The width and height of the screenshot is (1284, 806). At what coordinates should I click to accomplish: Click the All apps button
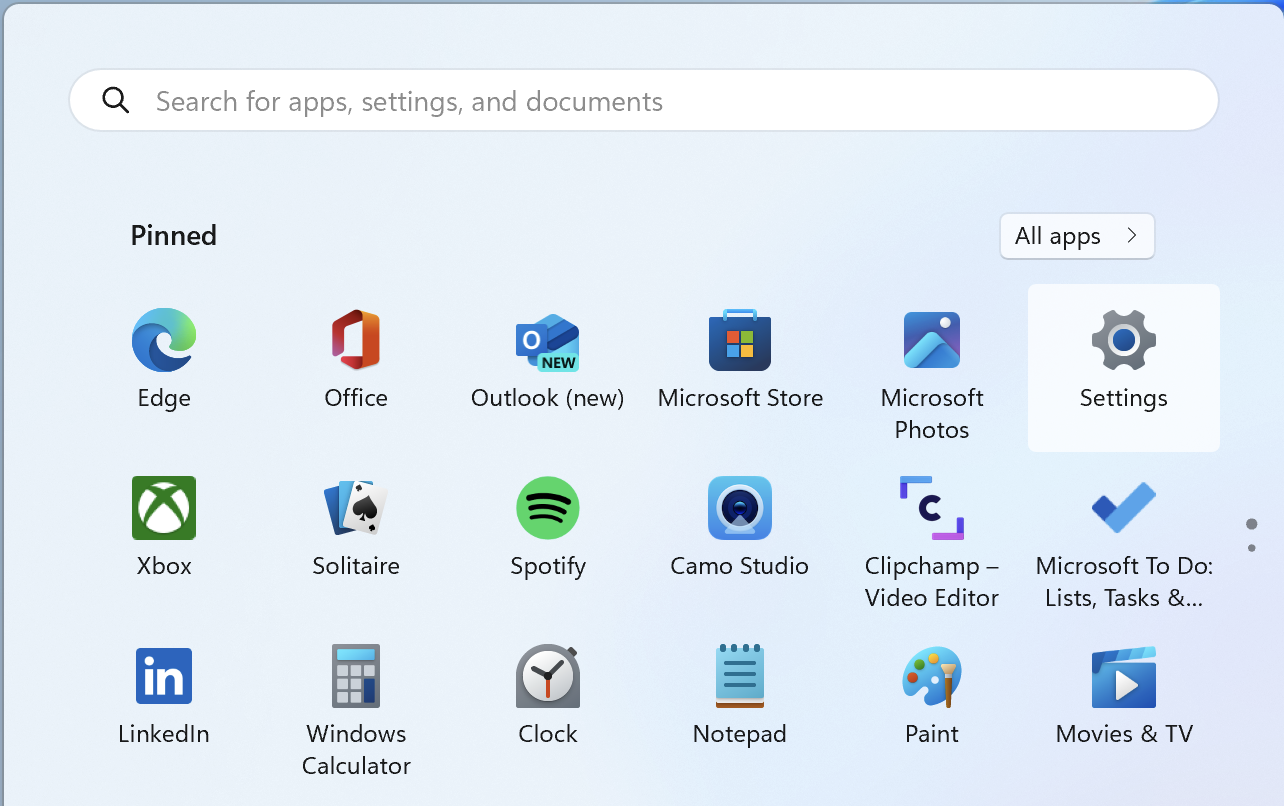[x=1077, y=236]
